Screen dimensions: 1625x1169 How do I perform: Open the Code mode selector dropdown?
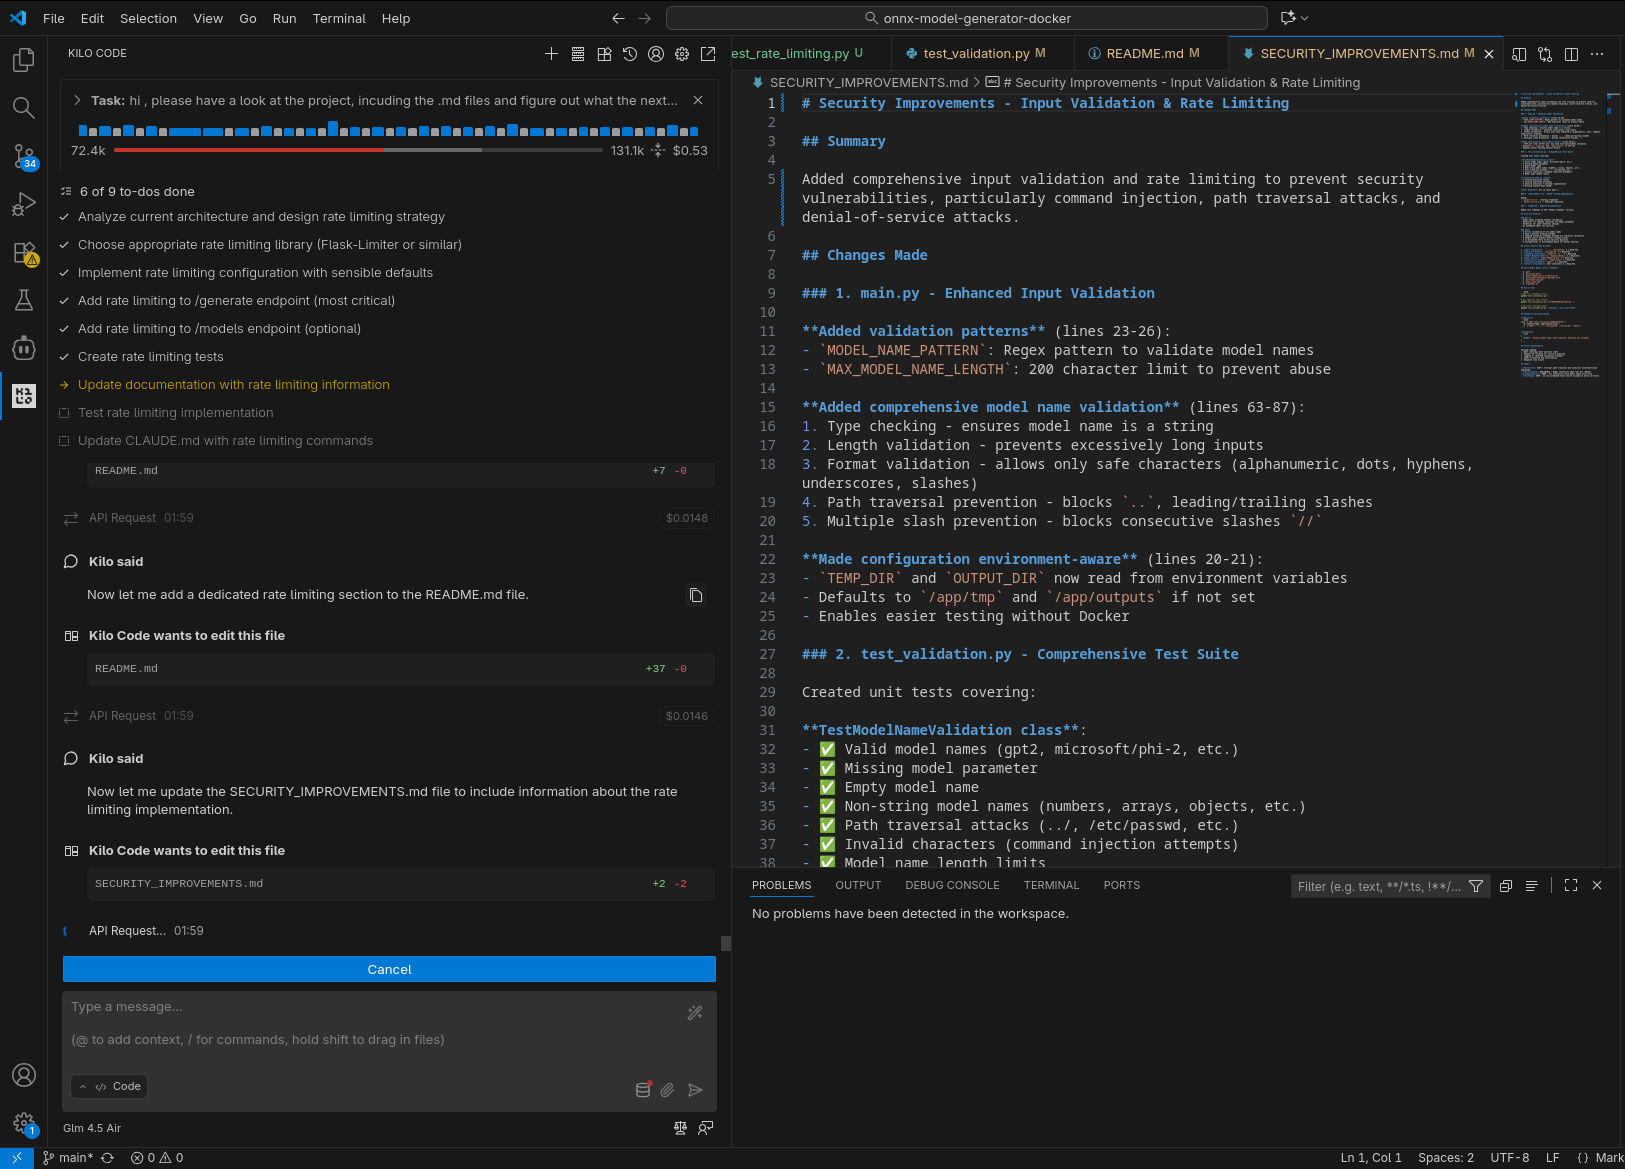pyautogui.click(x=110, y=1087)
